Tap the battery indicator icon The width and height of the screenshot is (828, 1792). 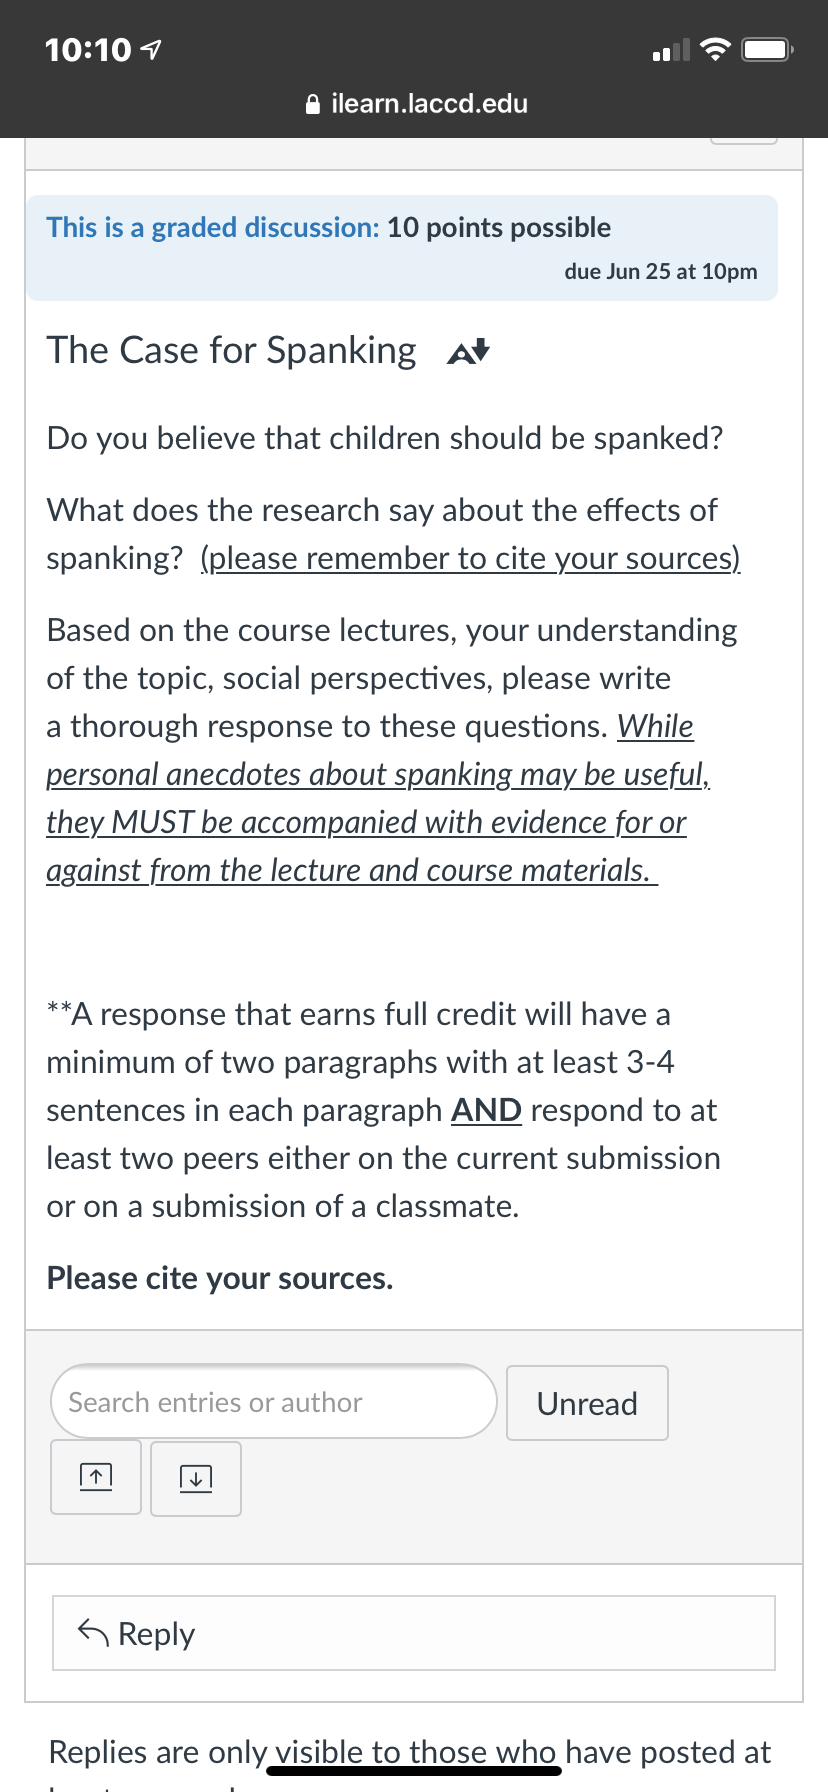click(x=768, y=49)
